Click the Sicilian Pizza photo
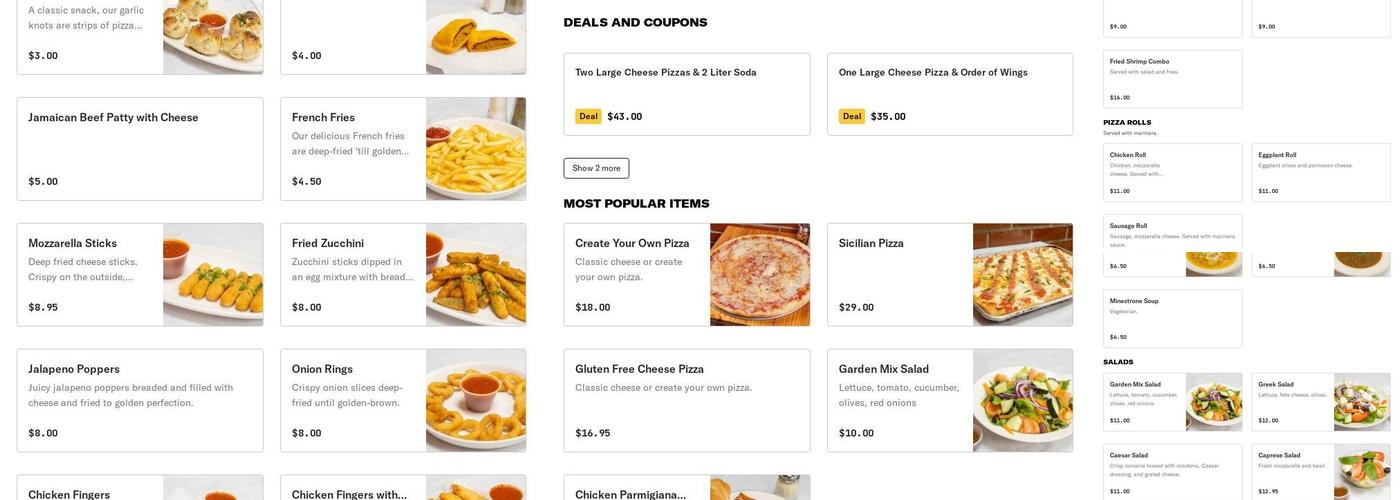This screenshot has width=1400, height=500. coord(1022,275)
